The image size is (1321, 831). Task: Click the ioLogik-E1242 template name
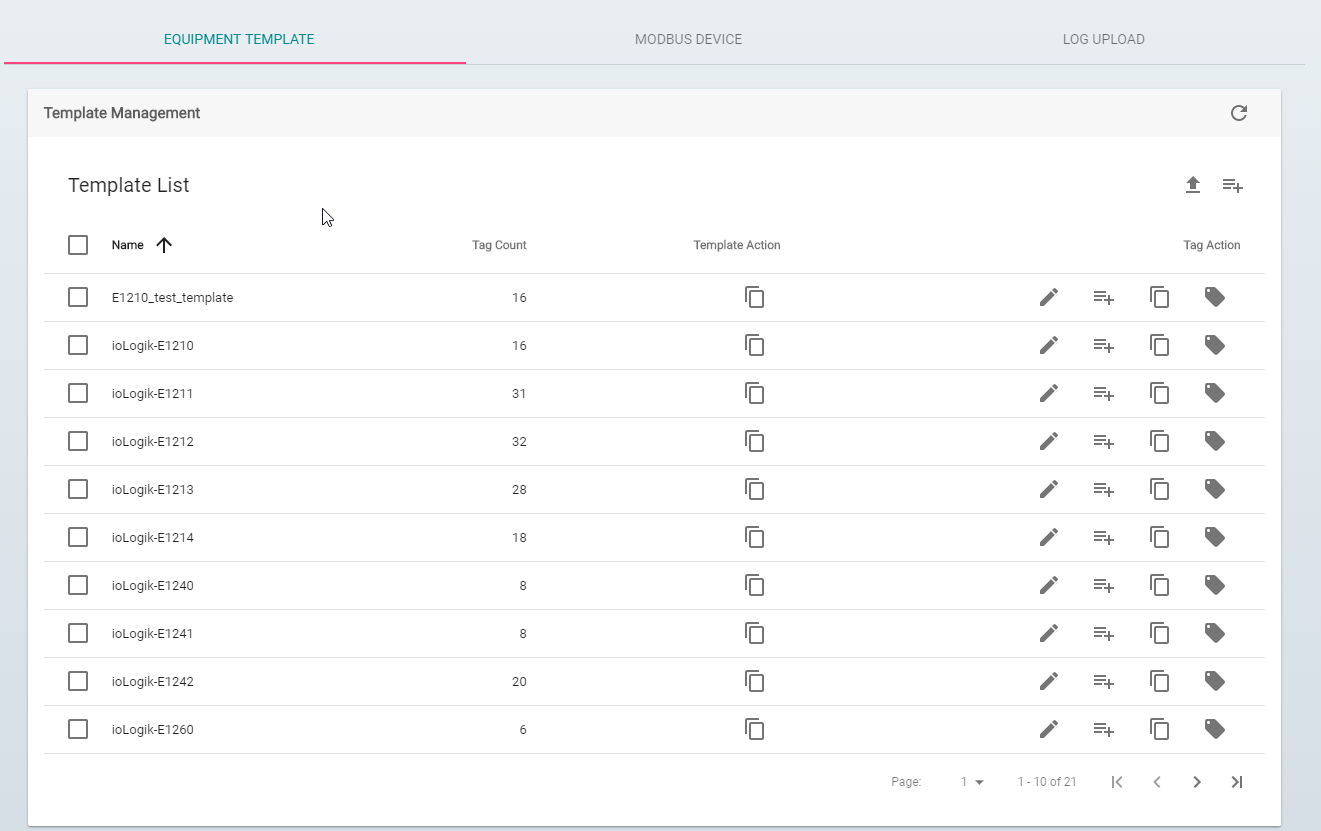153,681
